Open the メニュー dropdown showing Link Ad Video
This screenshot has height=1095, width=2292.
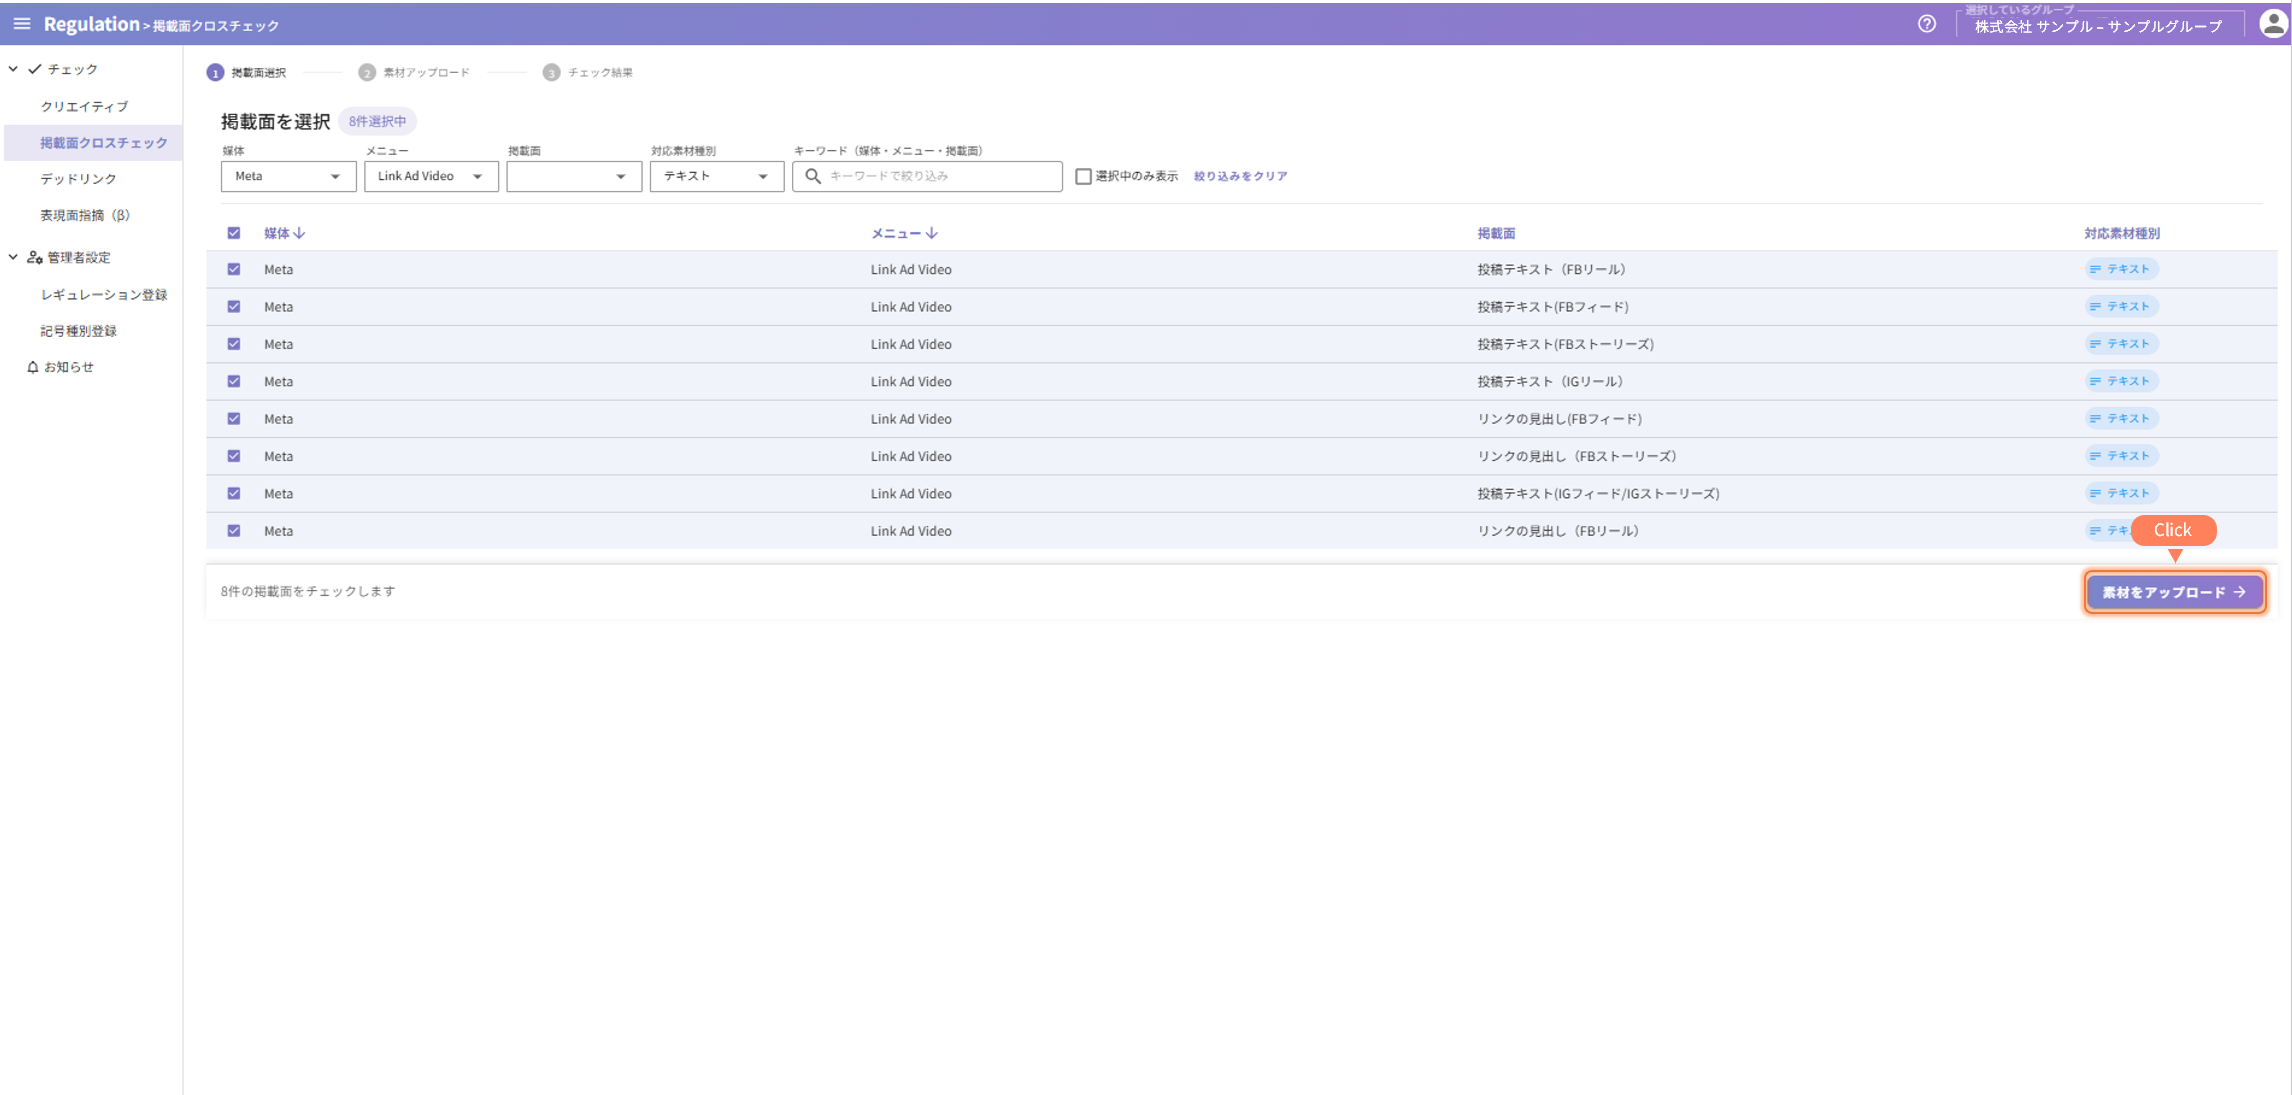(431, 176)
